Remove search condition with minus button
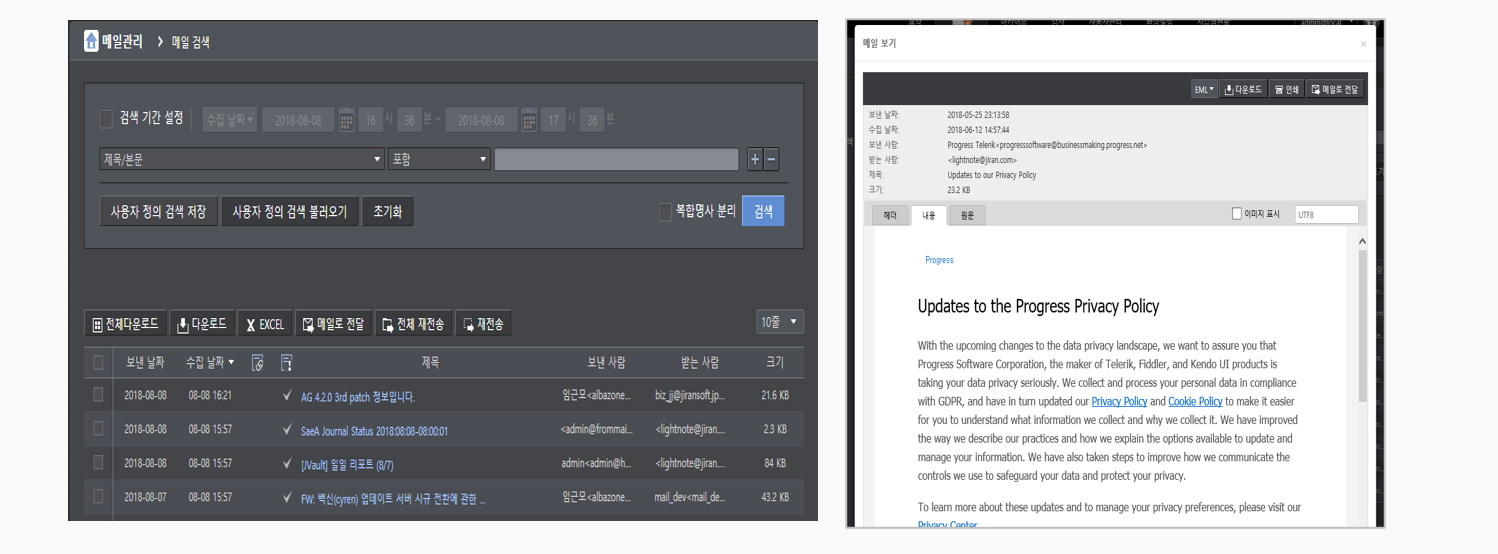 coord(771,159)
